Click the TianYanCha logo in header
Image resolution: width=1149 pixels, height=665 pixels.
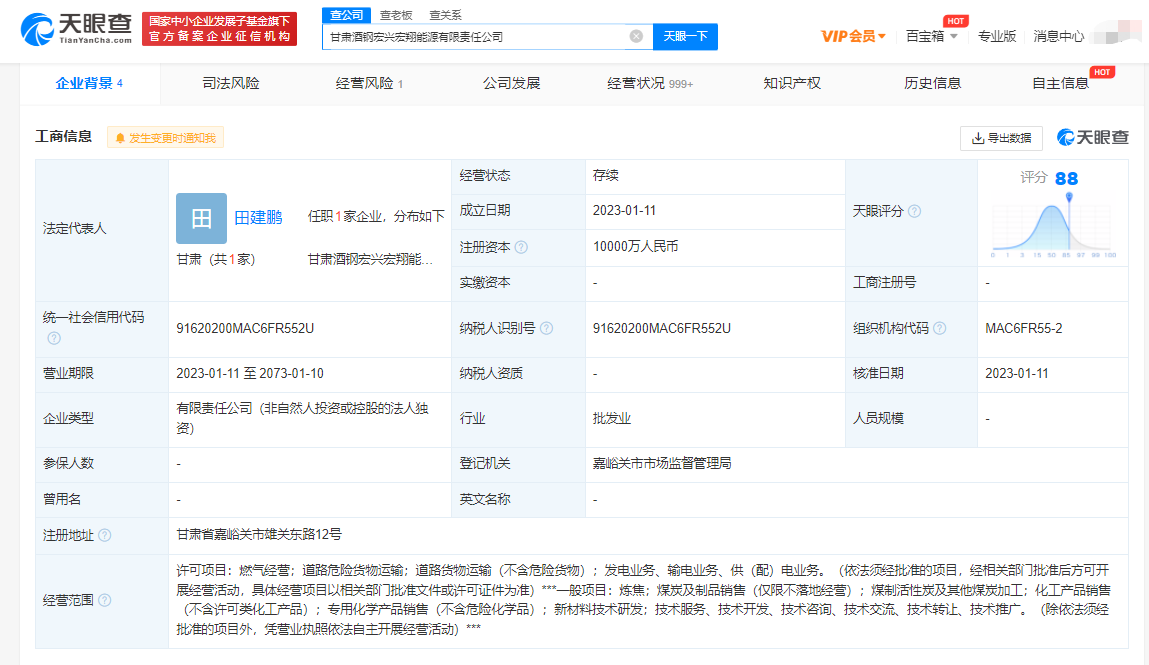(76, 29)
